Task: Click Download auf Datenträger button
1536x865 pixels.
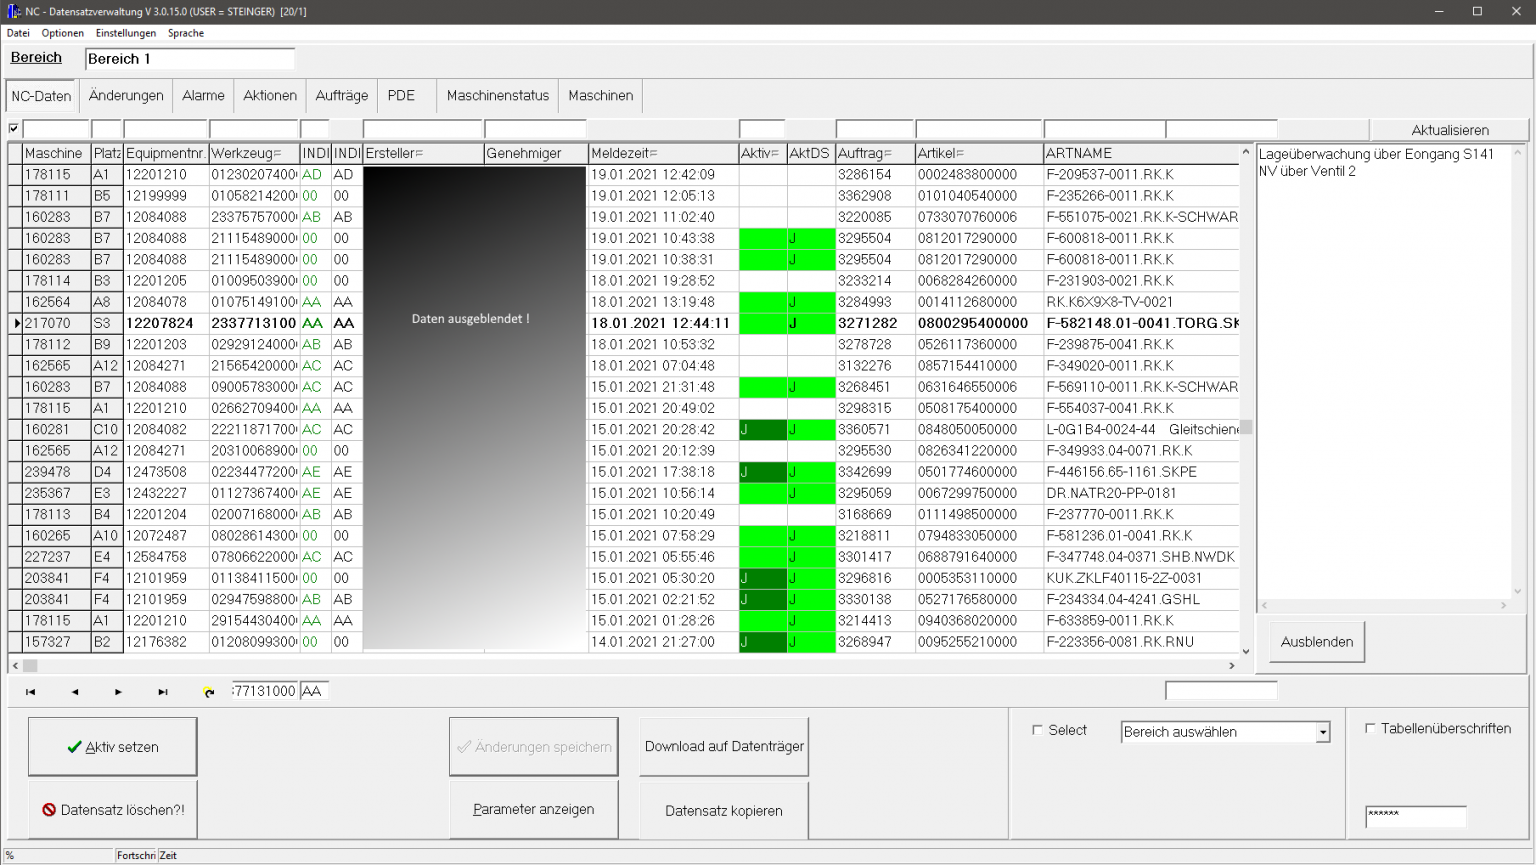Action: (x=724, y=747)
